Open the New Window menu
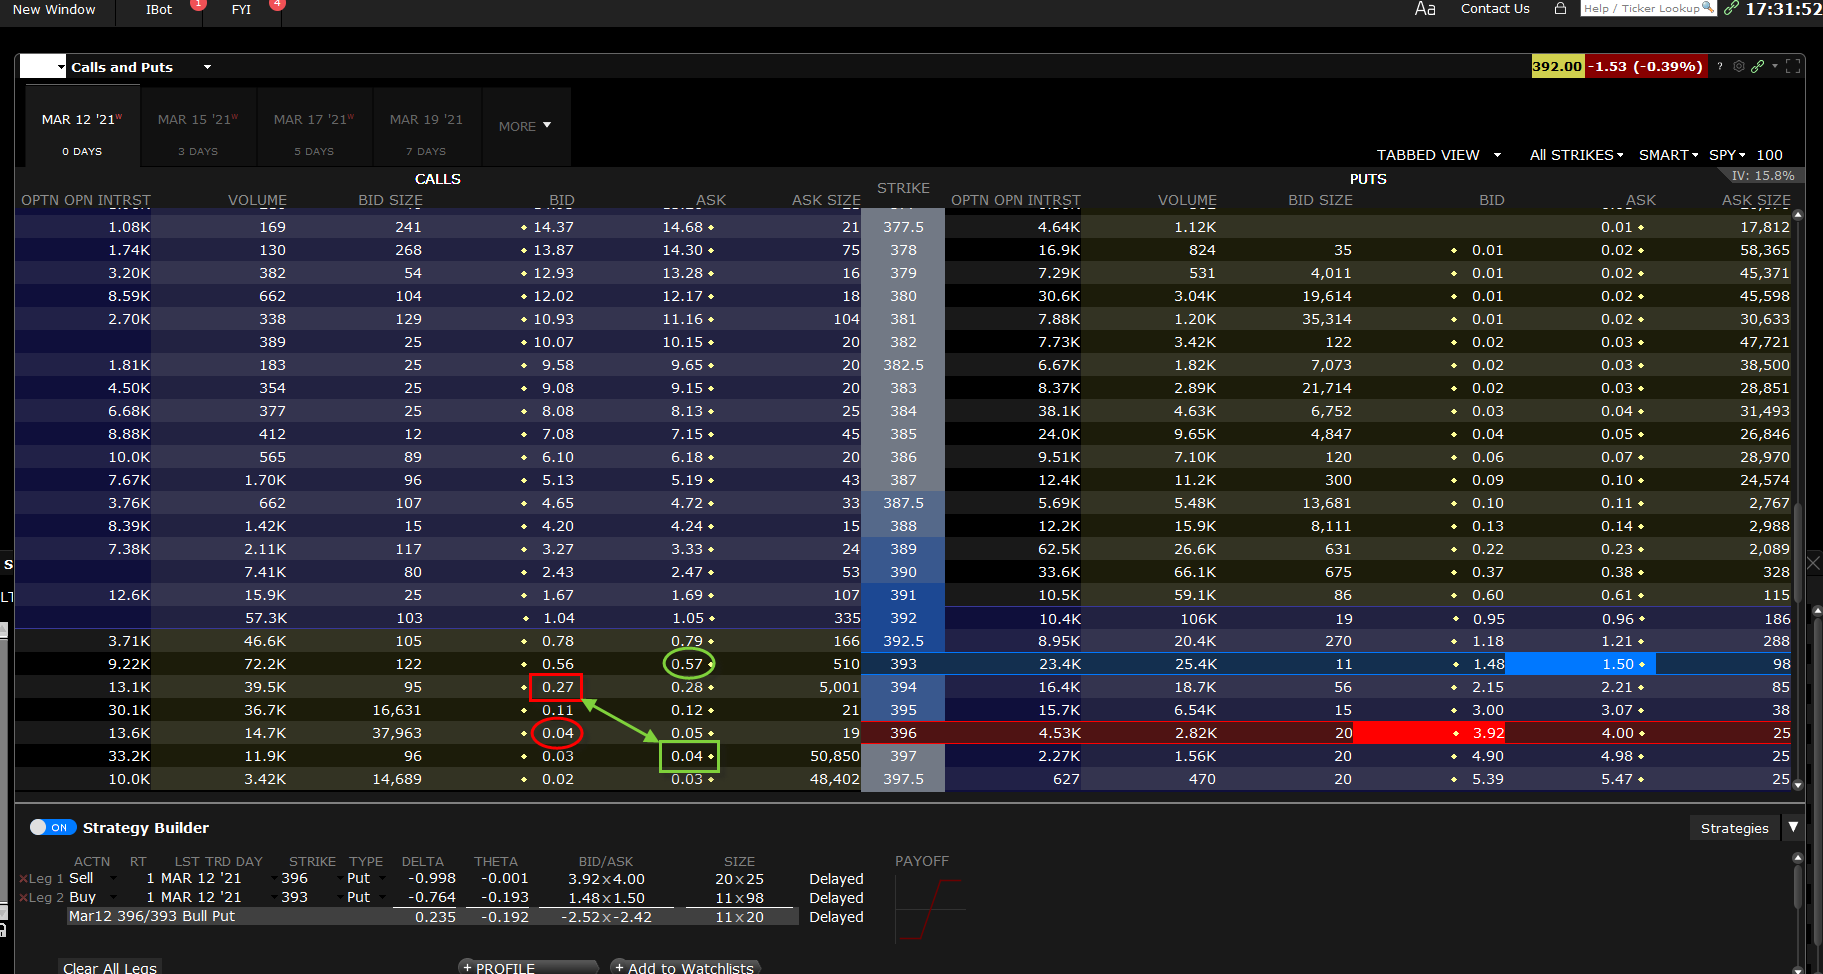The height and width of the screenshot is (974, 1823). pos(54,9)
